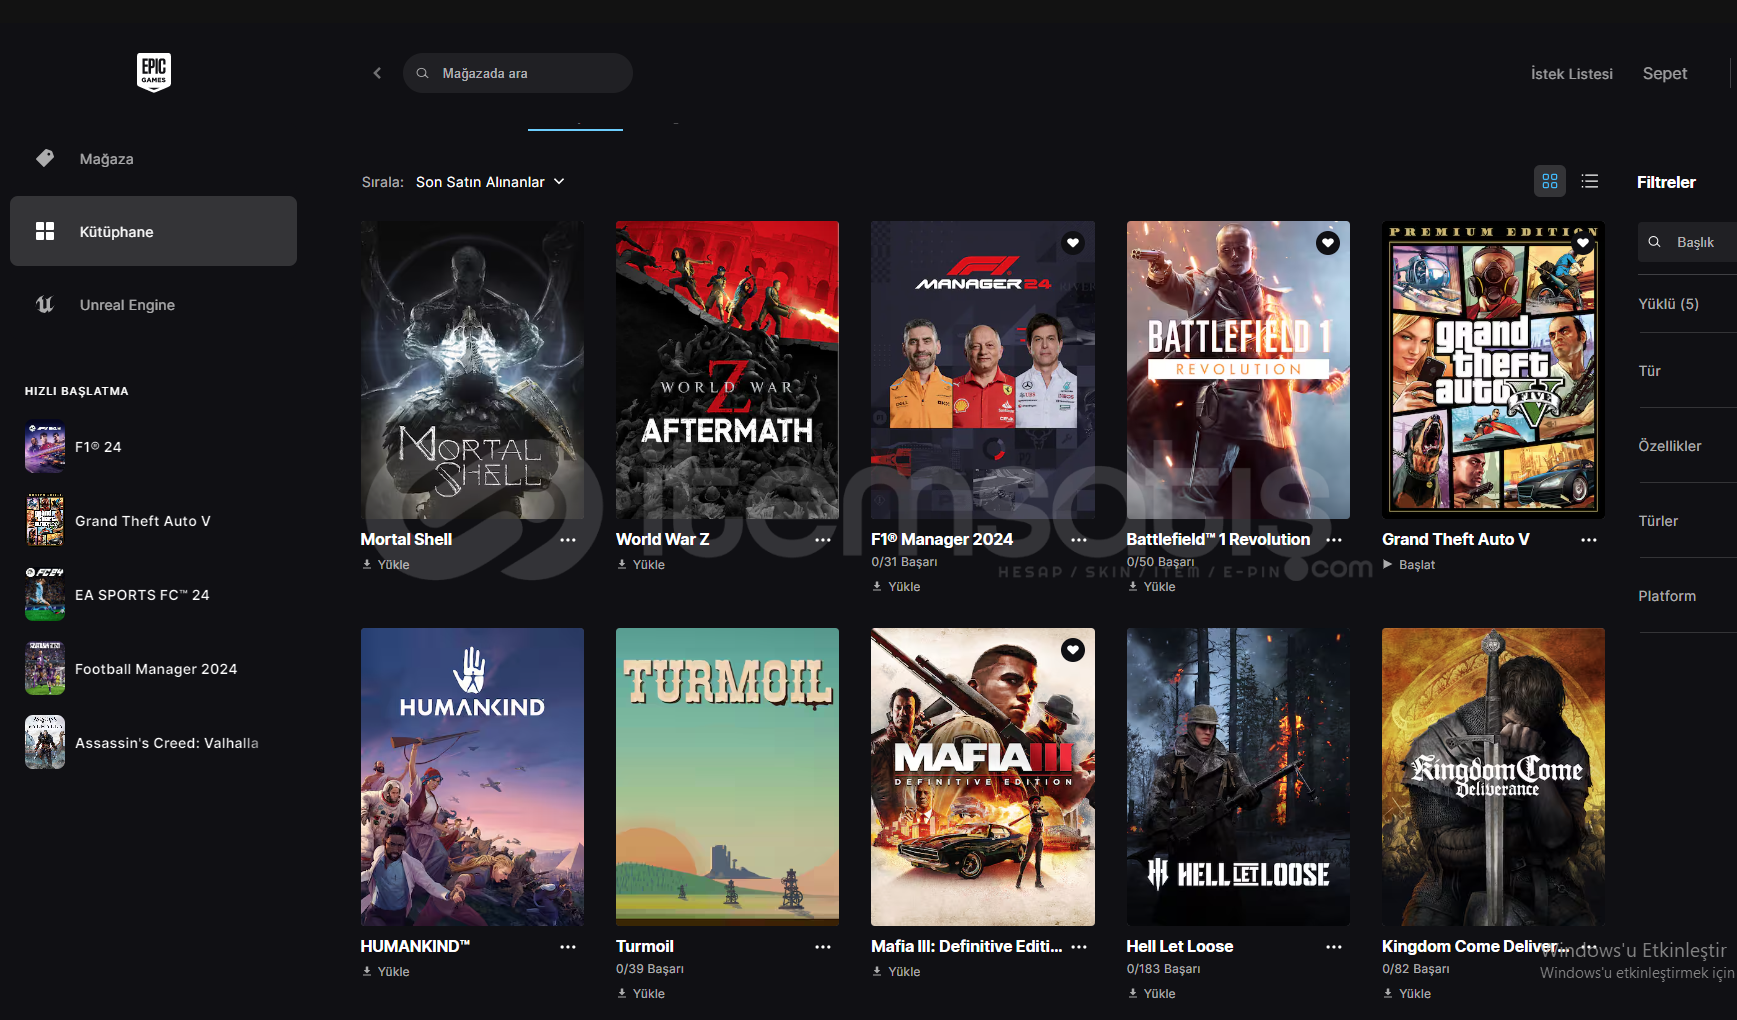
Task: Install Mortal Shell via Yükle
Action: (386, 565)
